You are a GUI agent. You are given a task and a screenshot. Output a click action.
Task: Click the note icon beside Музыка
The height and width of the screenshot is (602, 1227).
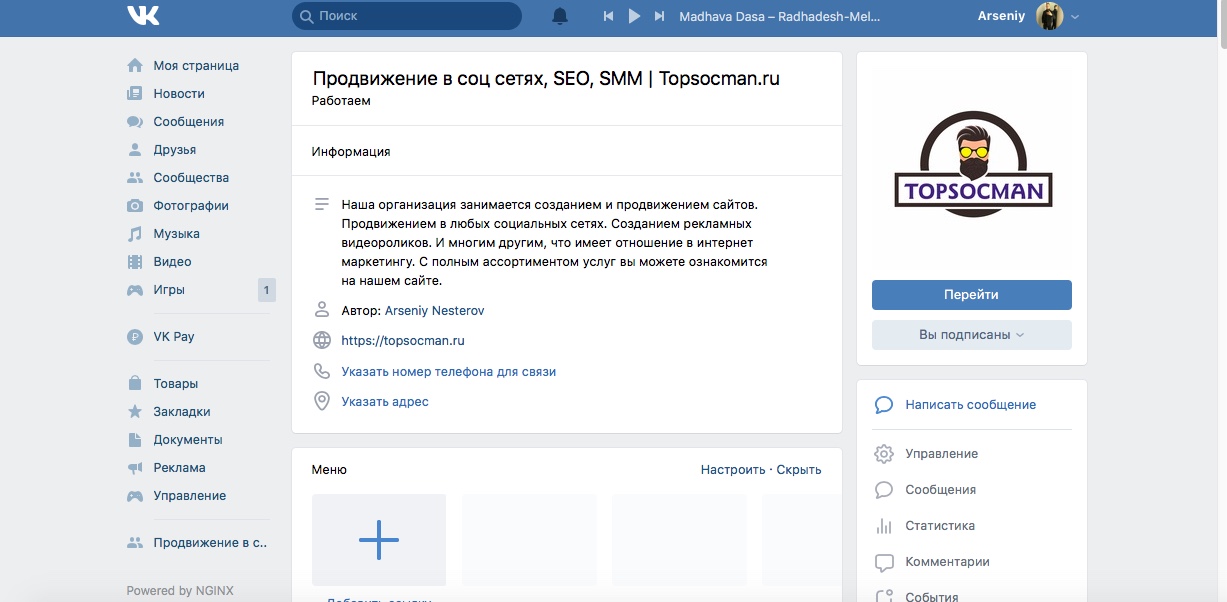point(135,233)
